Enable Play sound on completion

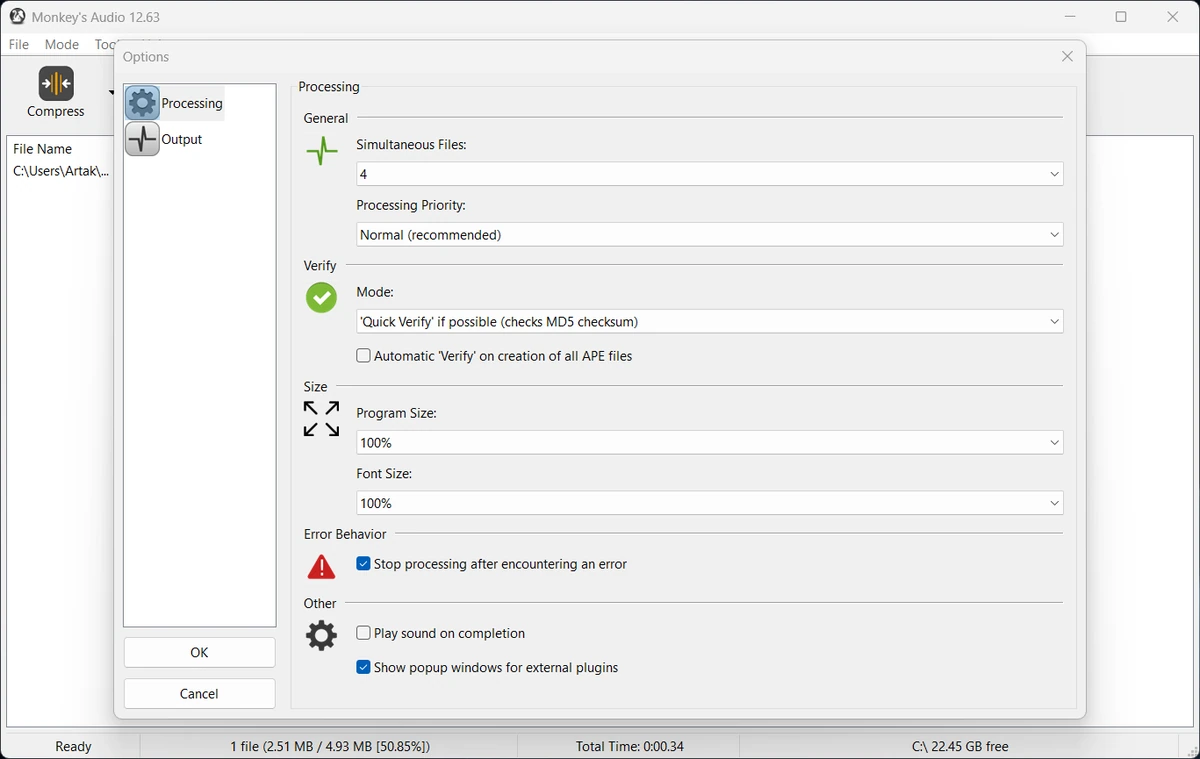click(363, 633)
